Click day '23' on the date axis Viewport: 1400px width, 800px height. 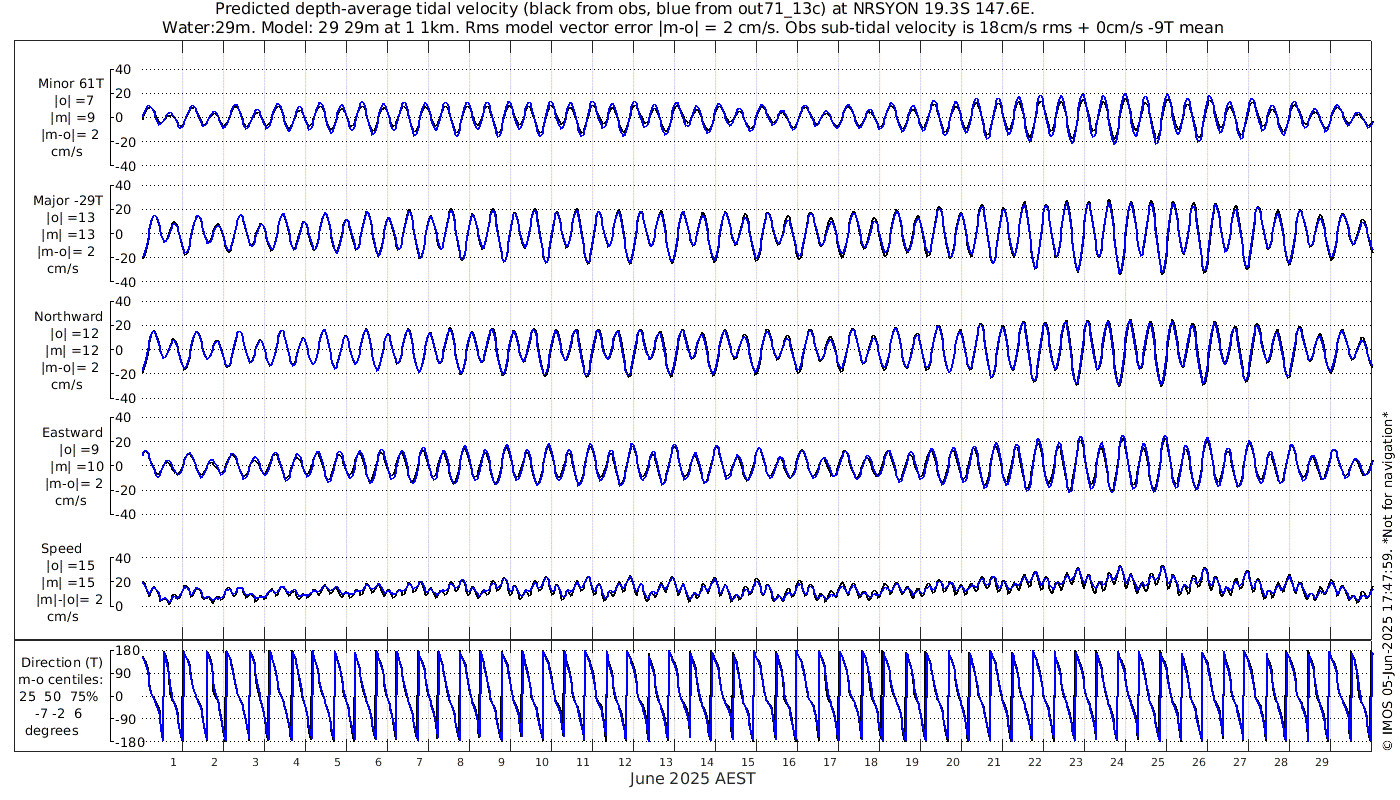(x=1075, y=762)
